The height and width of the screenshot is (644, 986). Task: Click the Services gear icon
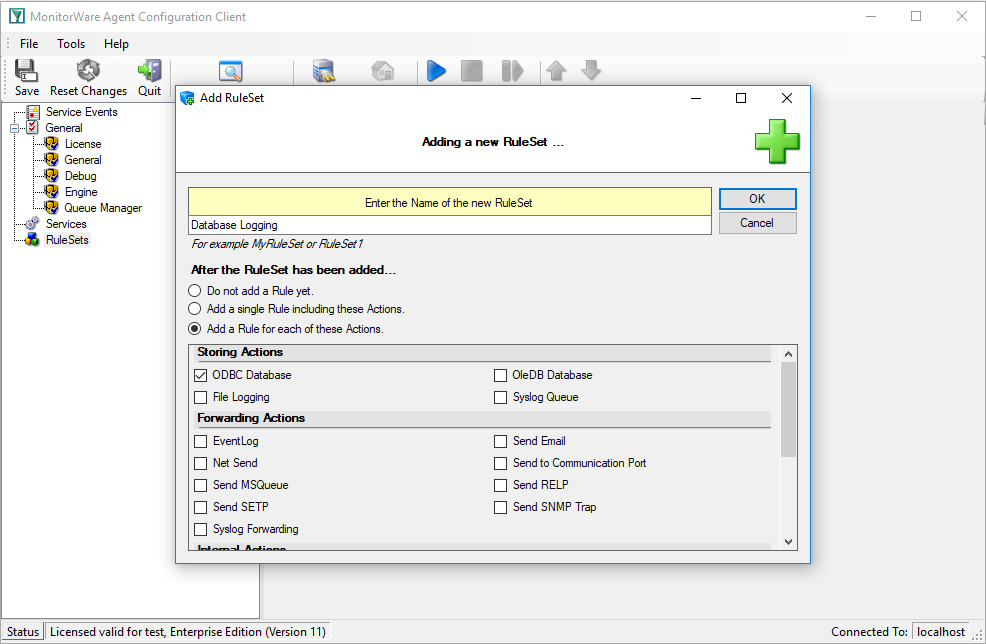pos(32,224)
